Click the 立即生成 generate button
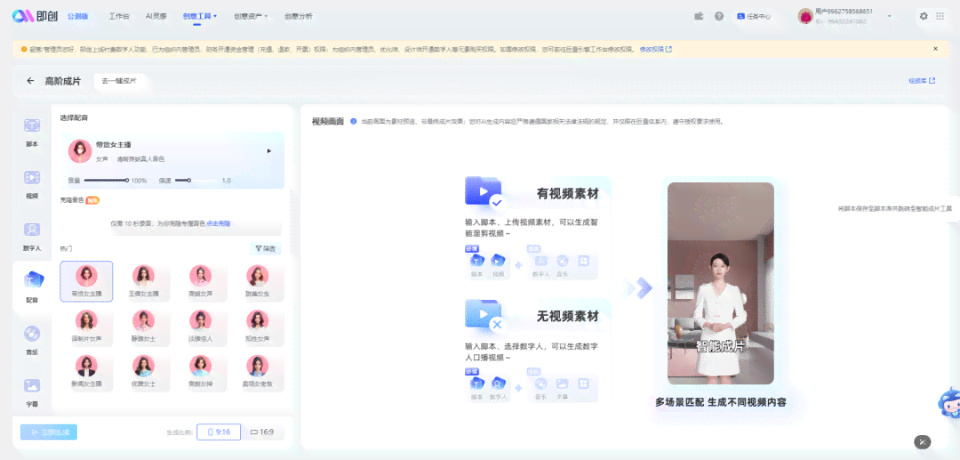 pos(48,432)
